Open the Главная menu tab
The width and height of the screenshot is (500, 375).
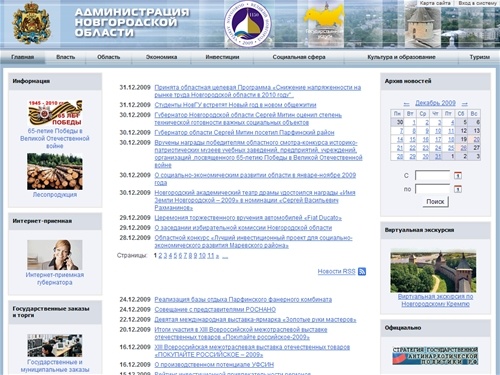click(23, 57)
